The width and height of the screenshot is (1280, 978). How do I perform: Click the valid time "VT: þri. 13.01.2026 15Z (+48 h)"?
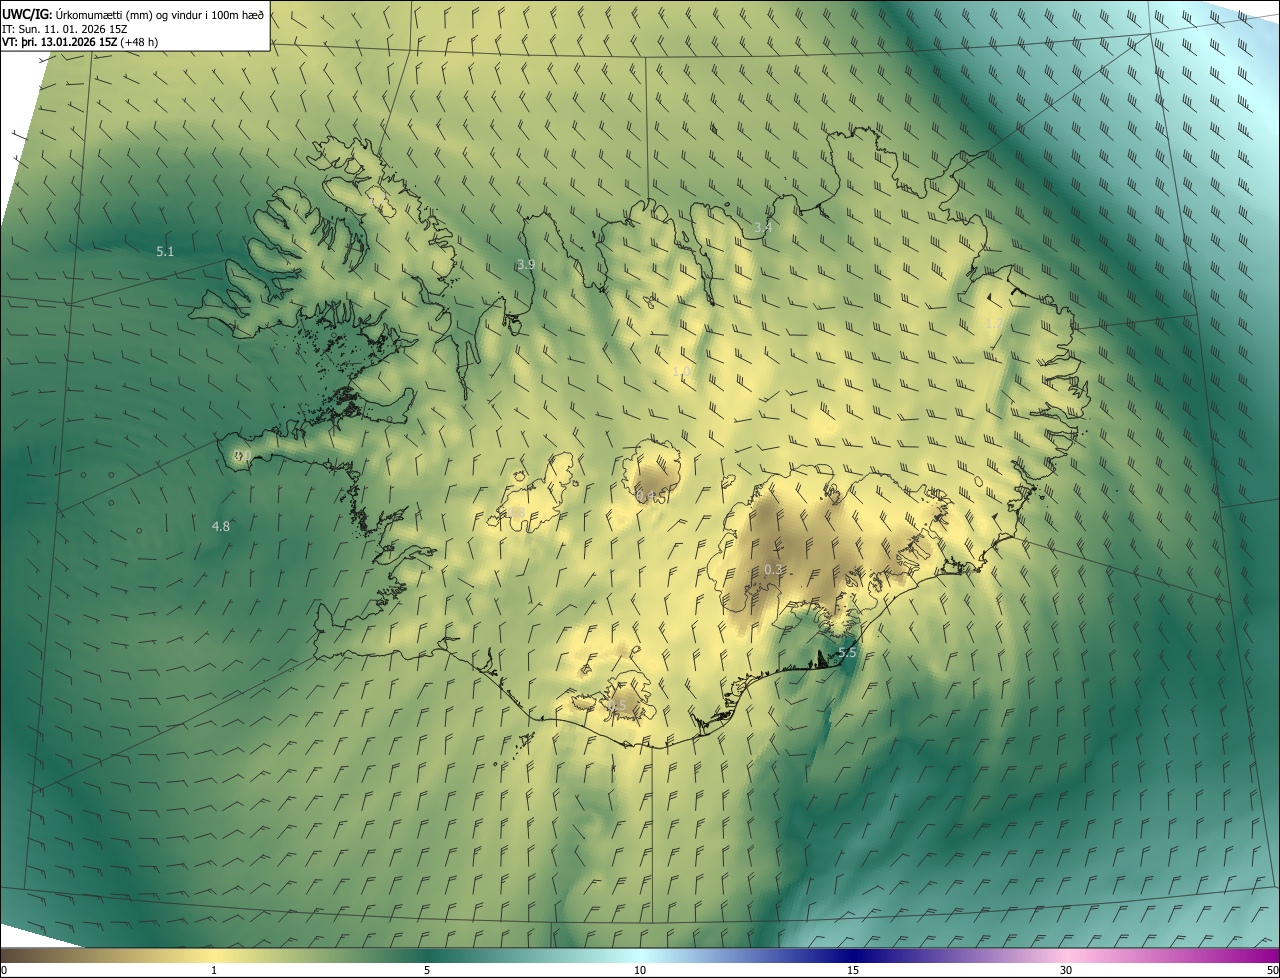click(80, 42)
